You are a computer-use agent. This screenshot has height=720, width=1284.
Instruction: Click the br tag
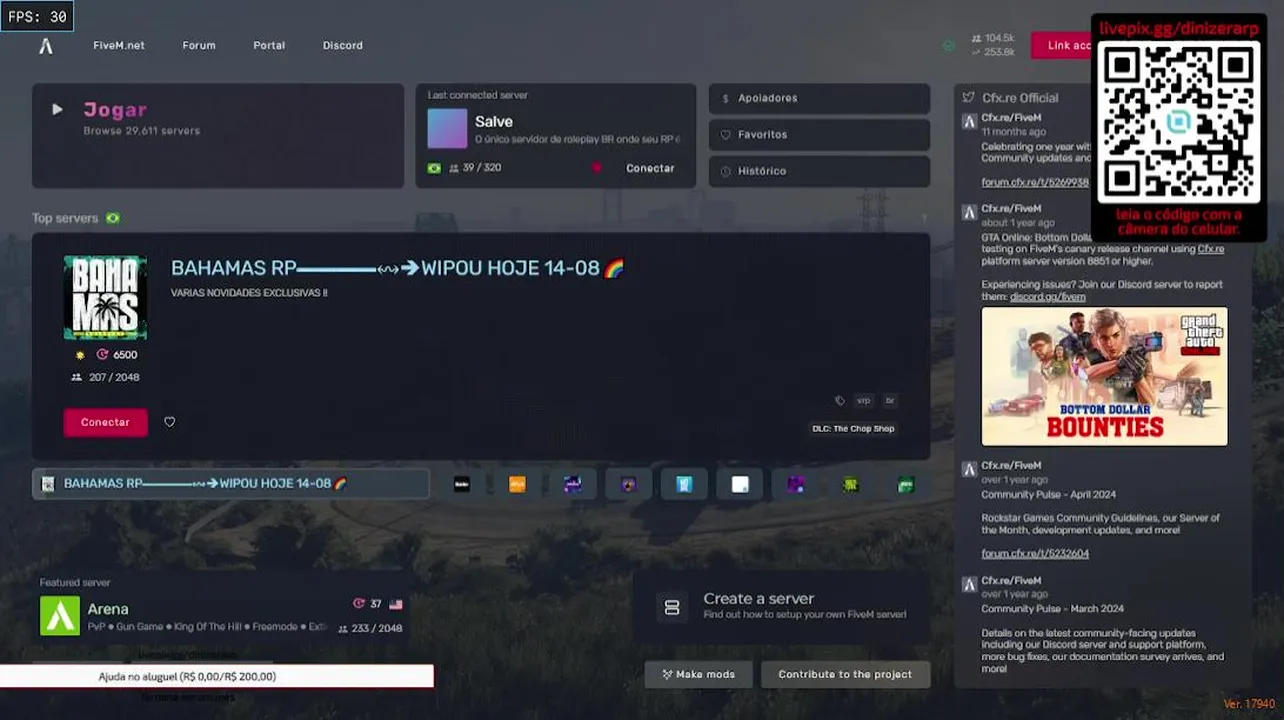tap(889, 400)
